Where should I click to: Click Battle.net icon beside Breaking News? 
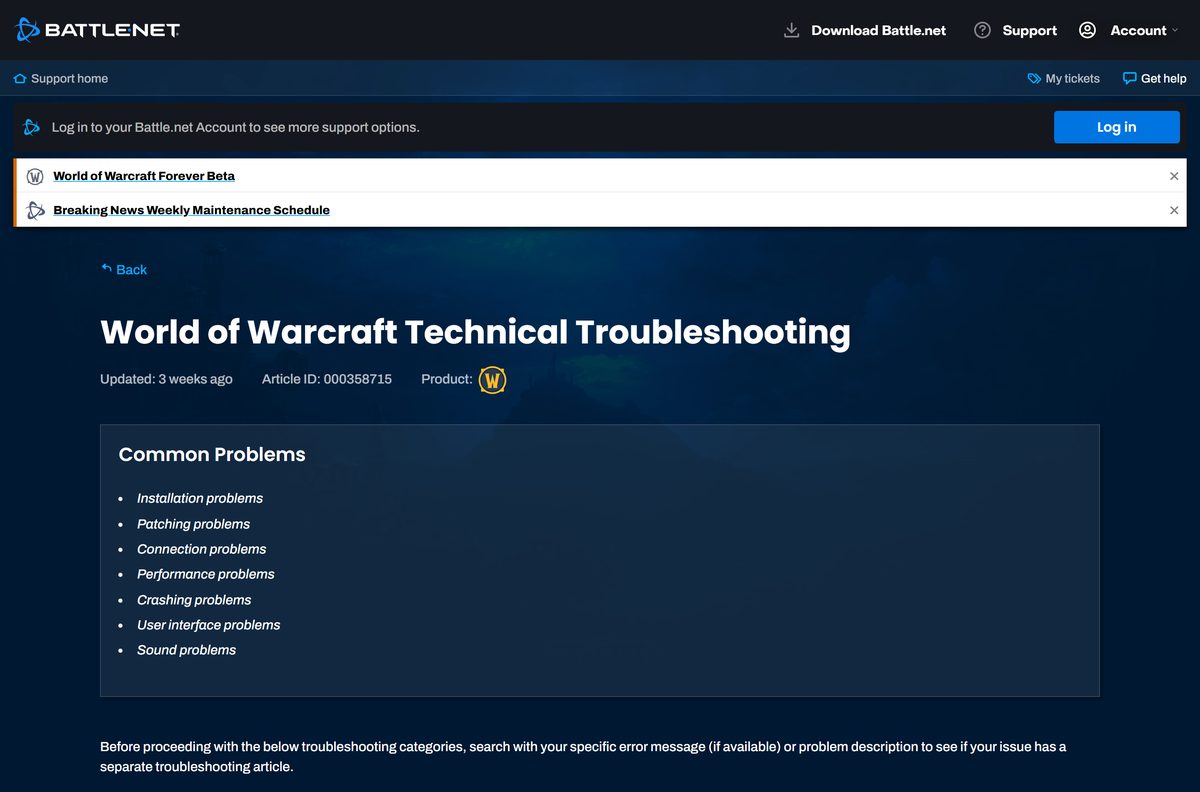point(35,210)
